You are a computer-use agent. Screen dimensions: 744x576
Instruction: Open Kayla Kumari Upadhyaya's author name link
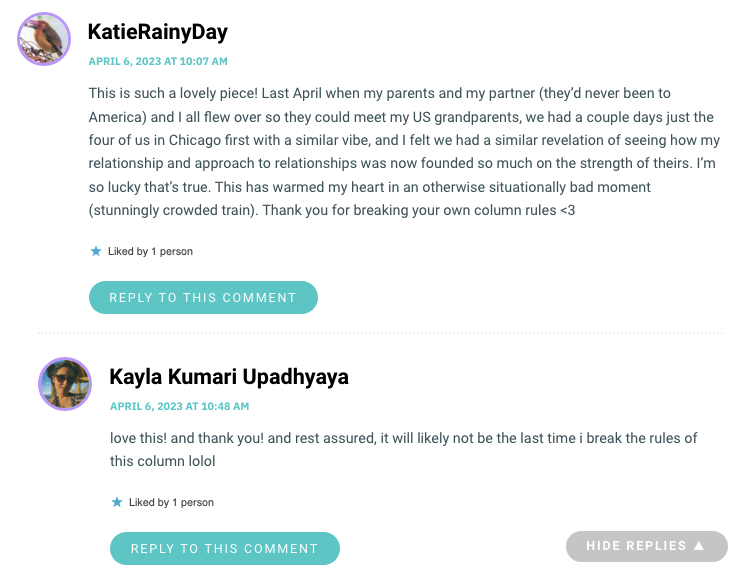pos(229,377)
